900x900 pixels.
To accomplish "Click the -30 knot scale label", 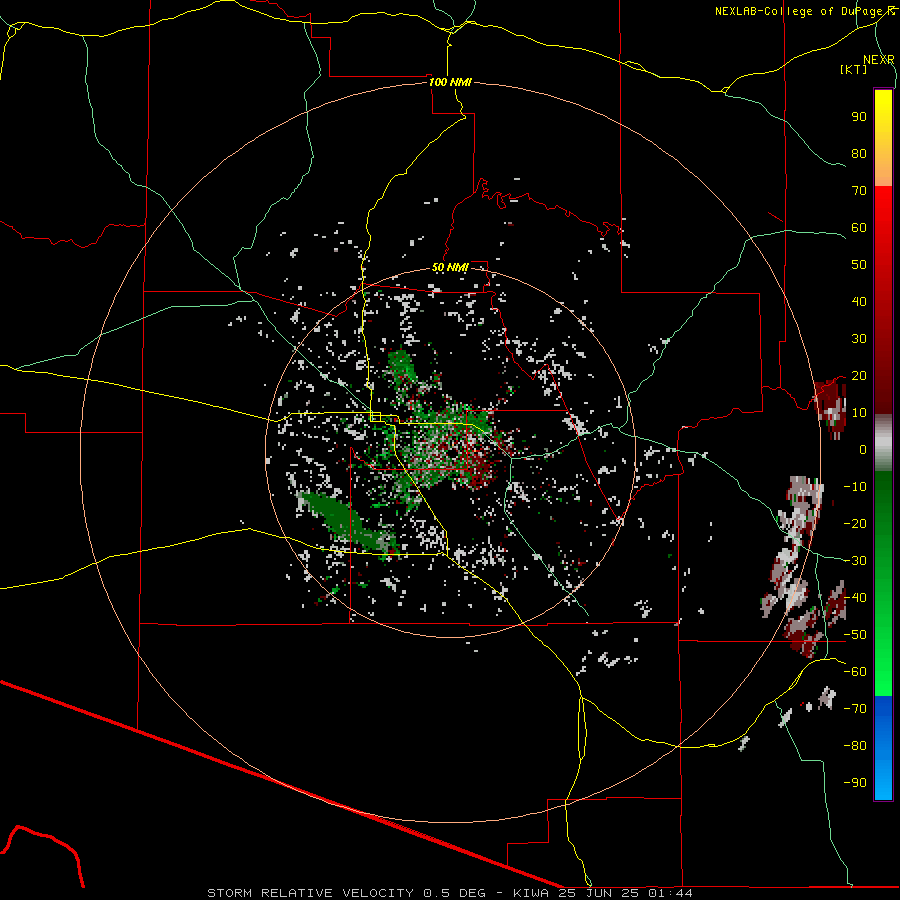I will tap(855, 561).
